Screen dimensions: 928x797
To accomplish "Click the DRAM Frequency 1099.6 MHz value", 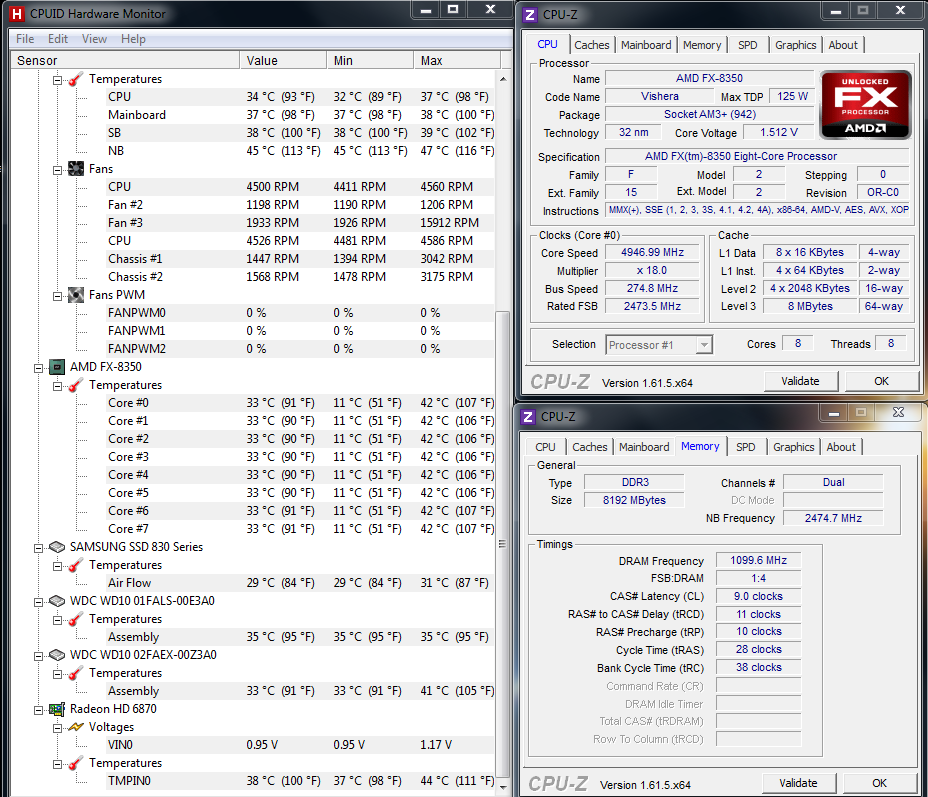I will pos(758,560).
